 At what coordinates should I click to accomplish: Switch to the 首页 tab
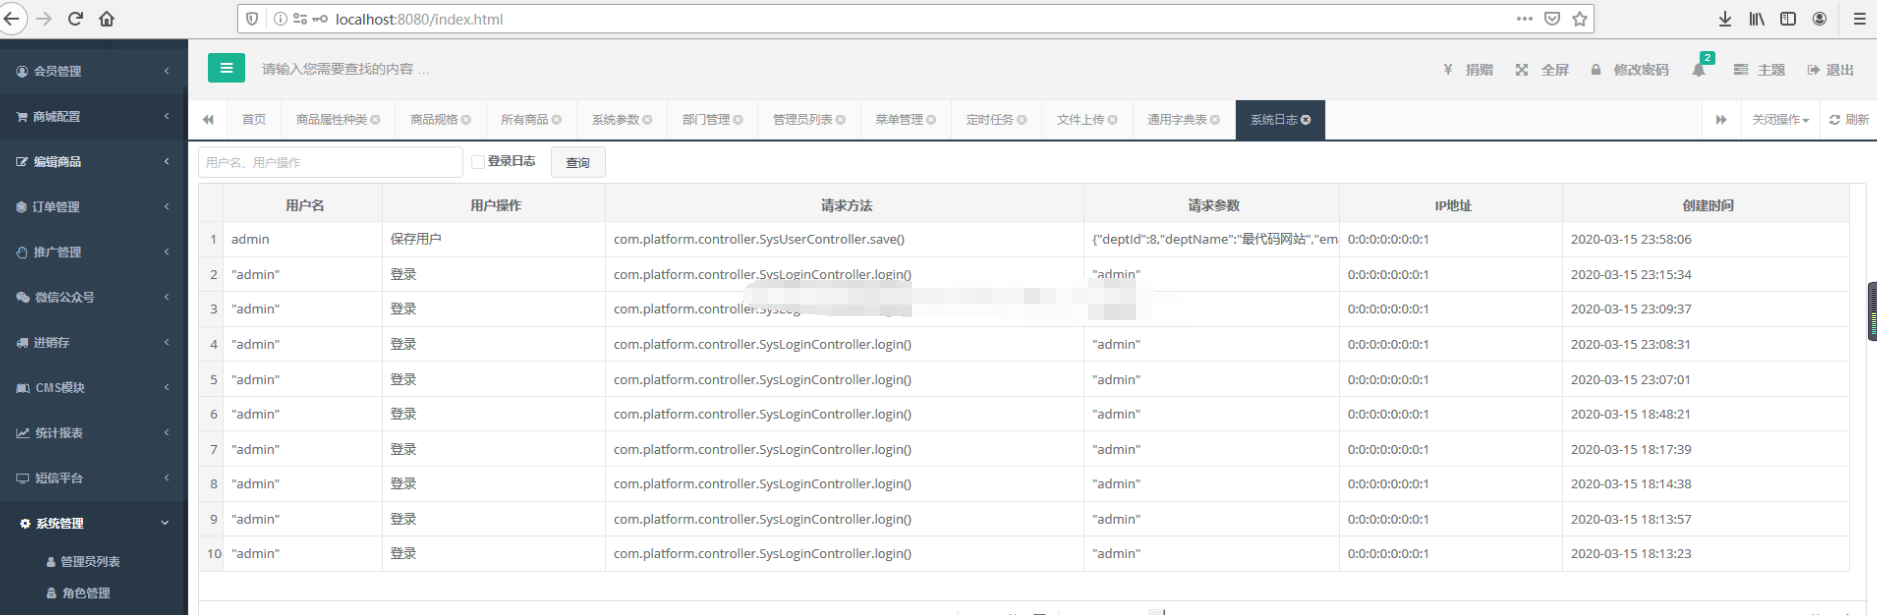(x=254, y=120)
